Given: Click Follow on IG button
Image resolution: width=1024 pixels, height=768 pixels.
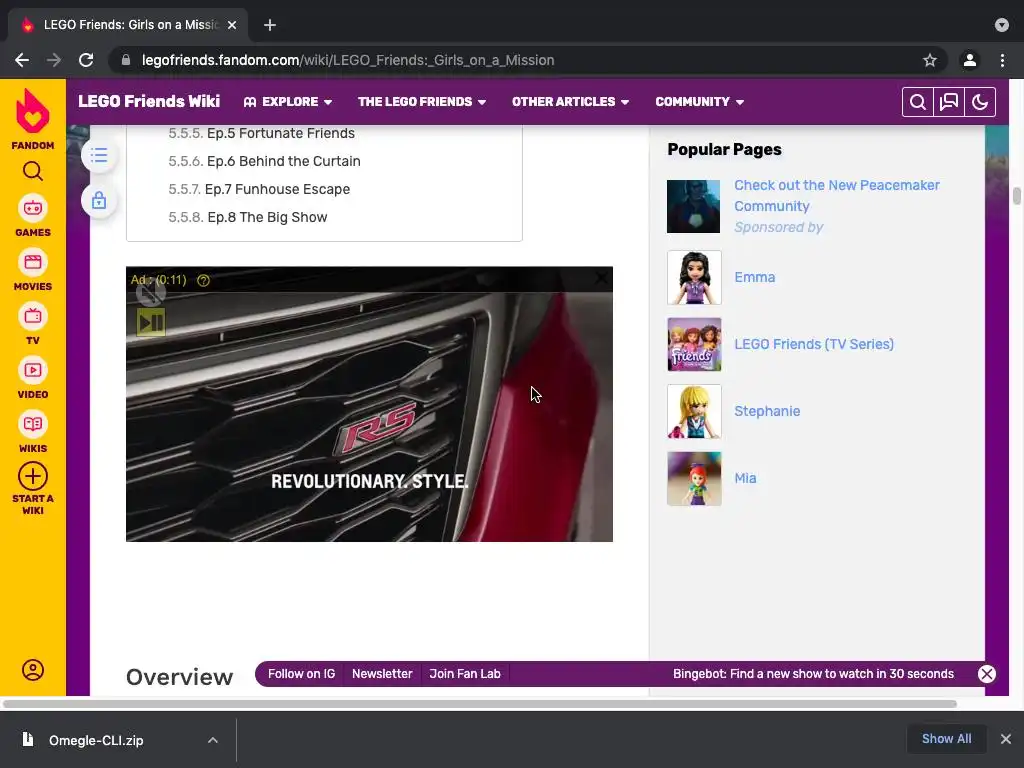Looking at the screenshot, I should coord(301,674).
